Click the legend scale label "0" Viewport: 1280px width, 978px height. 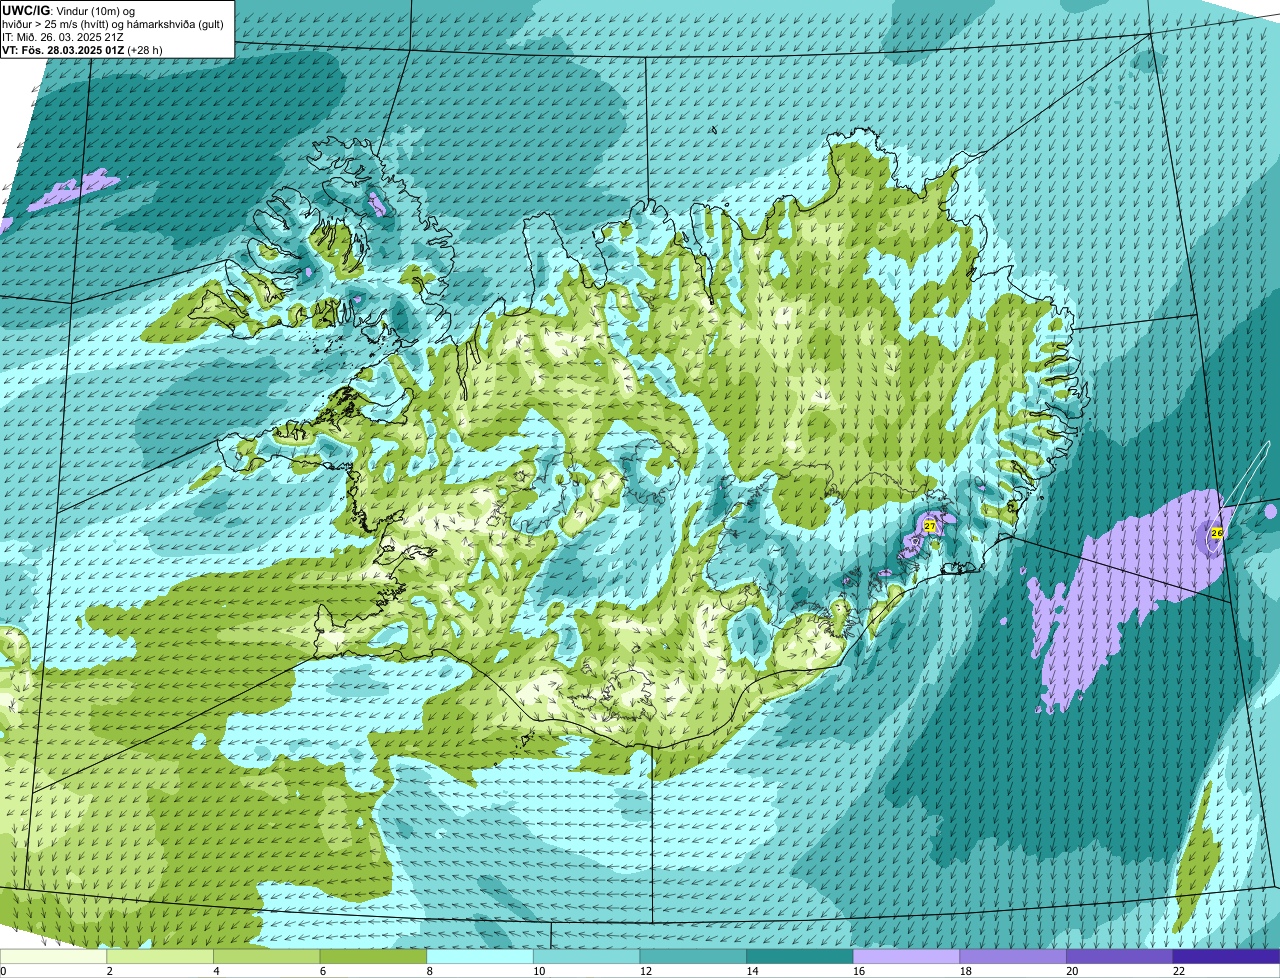(x=4, y=971)
